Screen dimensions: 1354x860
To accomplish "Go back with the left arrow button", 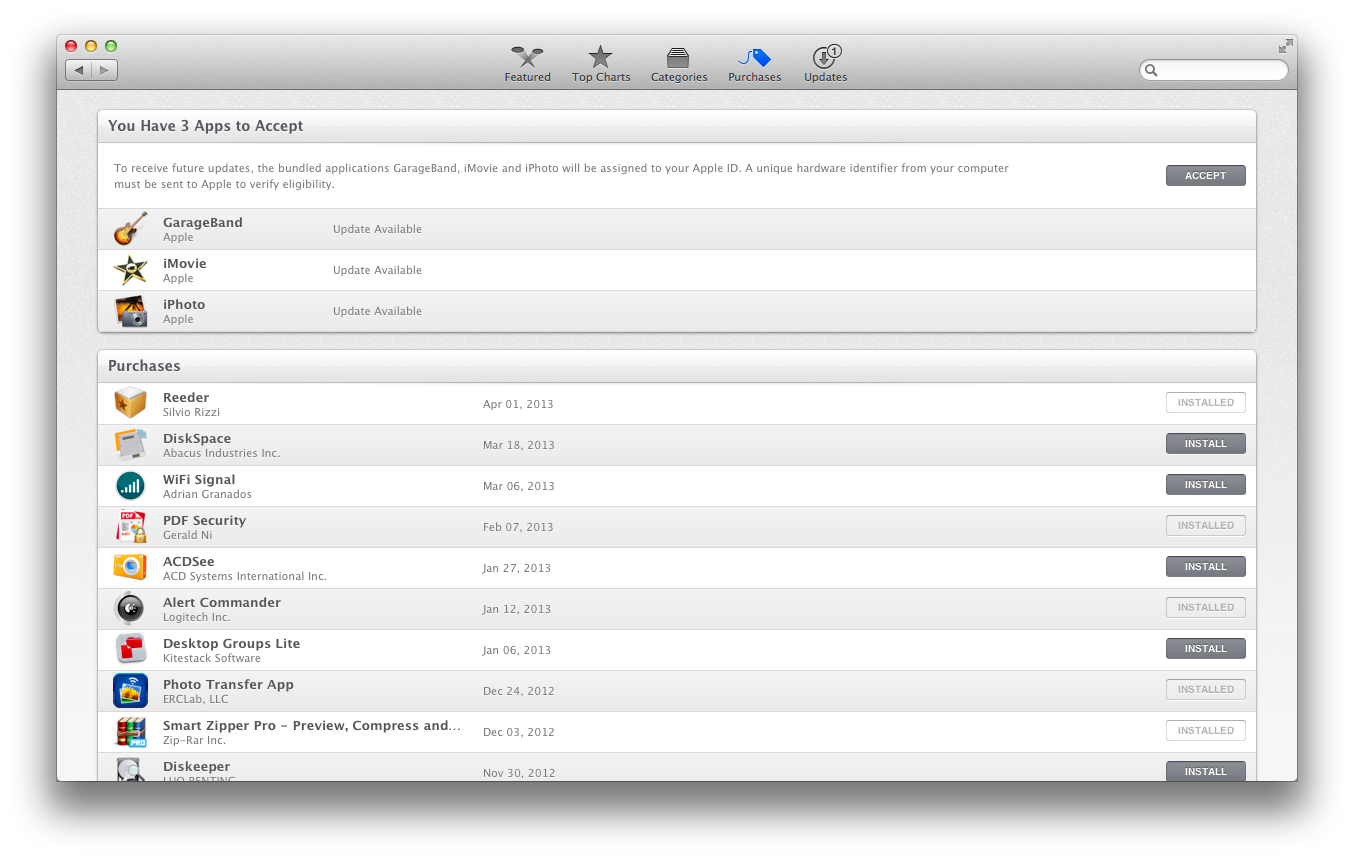I will pos(79,70).
